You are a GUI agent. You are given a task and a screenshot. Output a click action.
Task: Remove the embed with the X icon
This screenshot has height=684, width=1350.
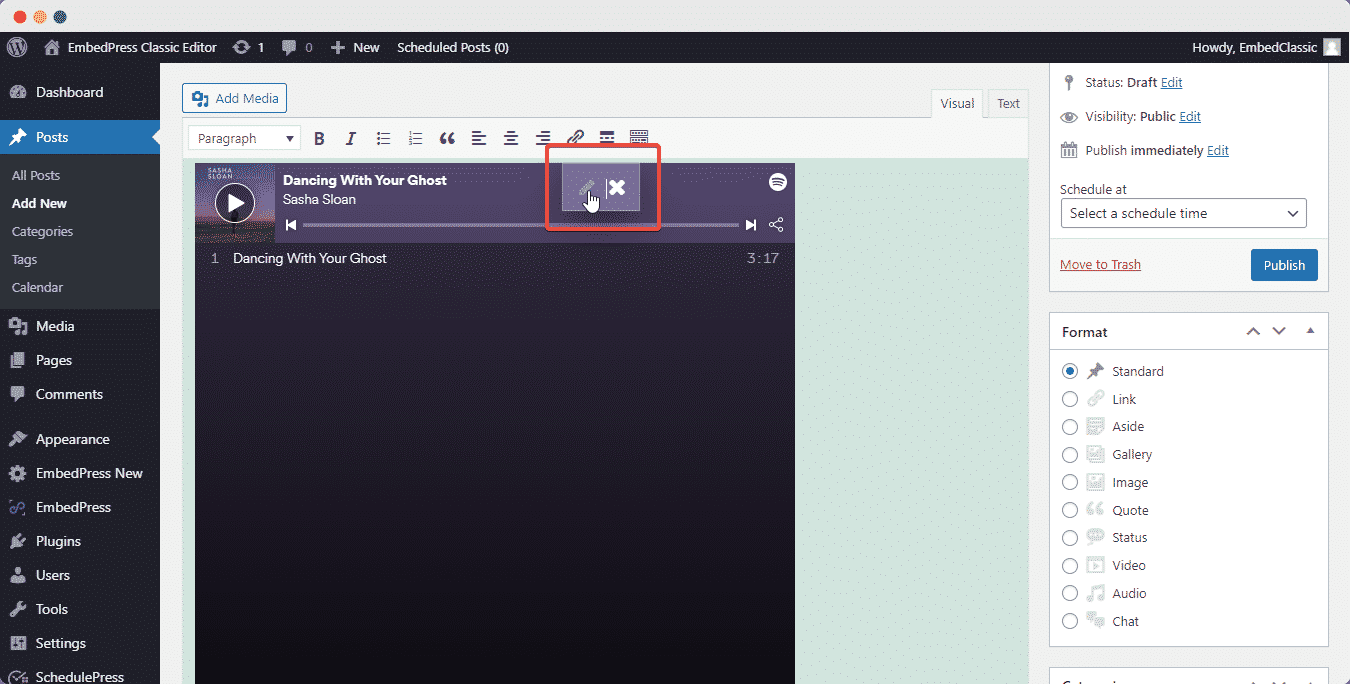(617, 187)
